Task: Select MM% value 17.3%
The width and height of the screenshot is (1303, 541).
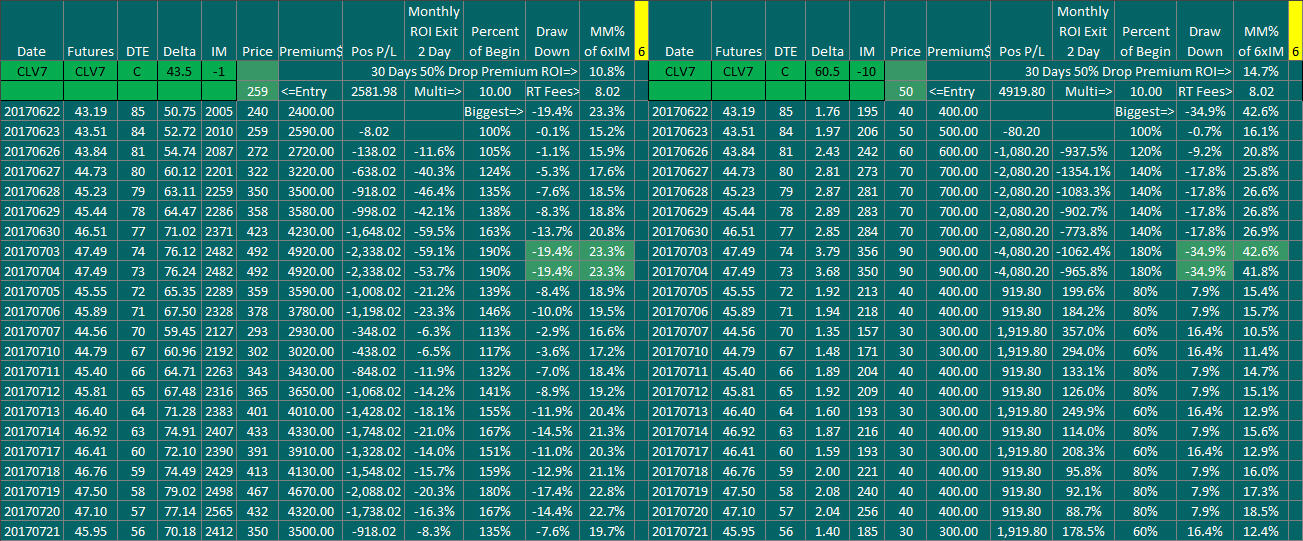Action: pos(1259,491)
